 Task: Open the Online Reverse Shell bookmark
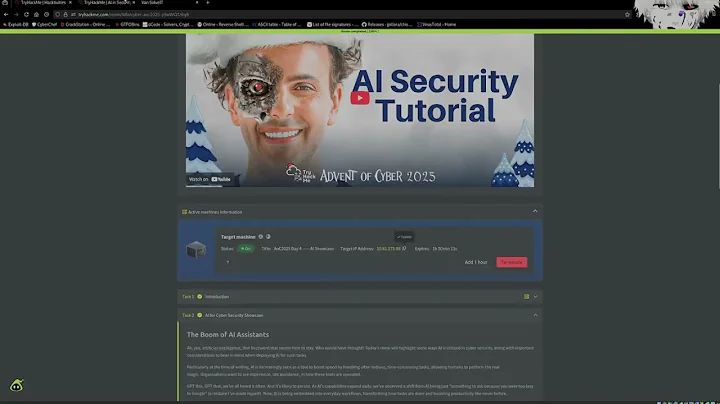tap(223, 25)
